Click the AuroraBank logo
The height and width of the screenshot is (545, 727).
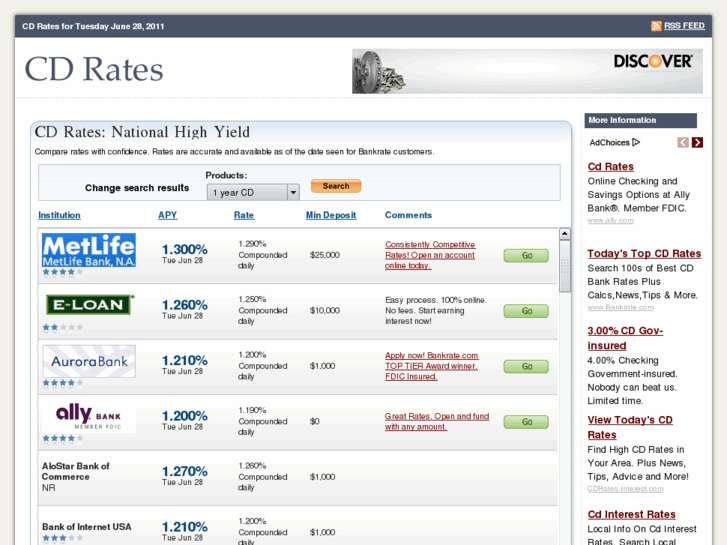point(88,360)
